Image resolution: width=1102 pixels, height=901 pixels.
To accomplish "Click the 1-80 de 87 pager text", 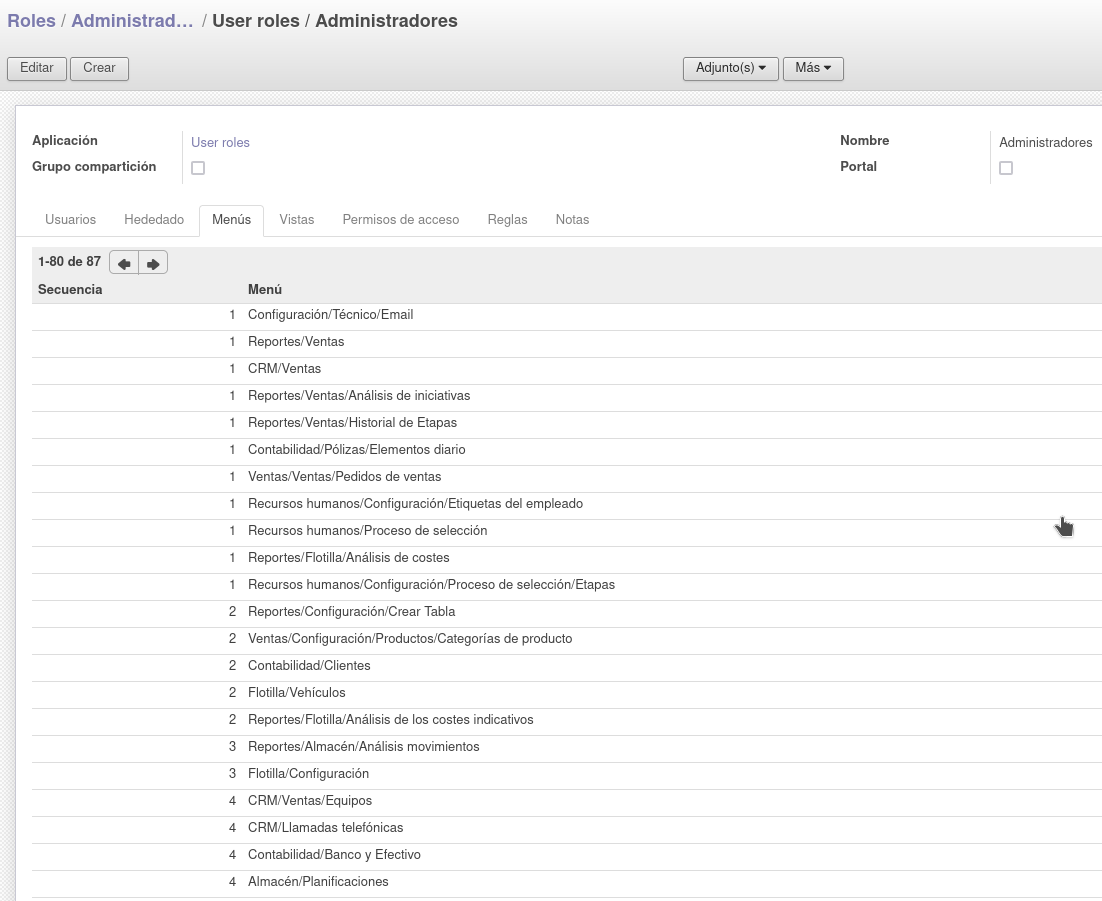I will click(70, 261).
